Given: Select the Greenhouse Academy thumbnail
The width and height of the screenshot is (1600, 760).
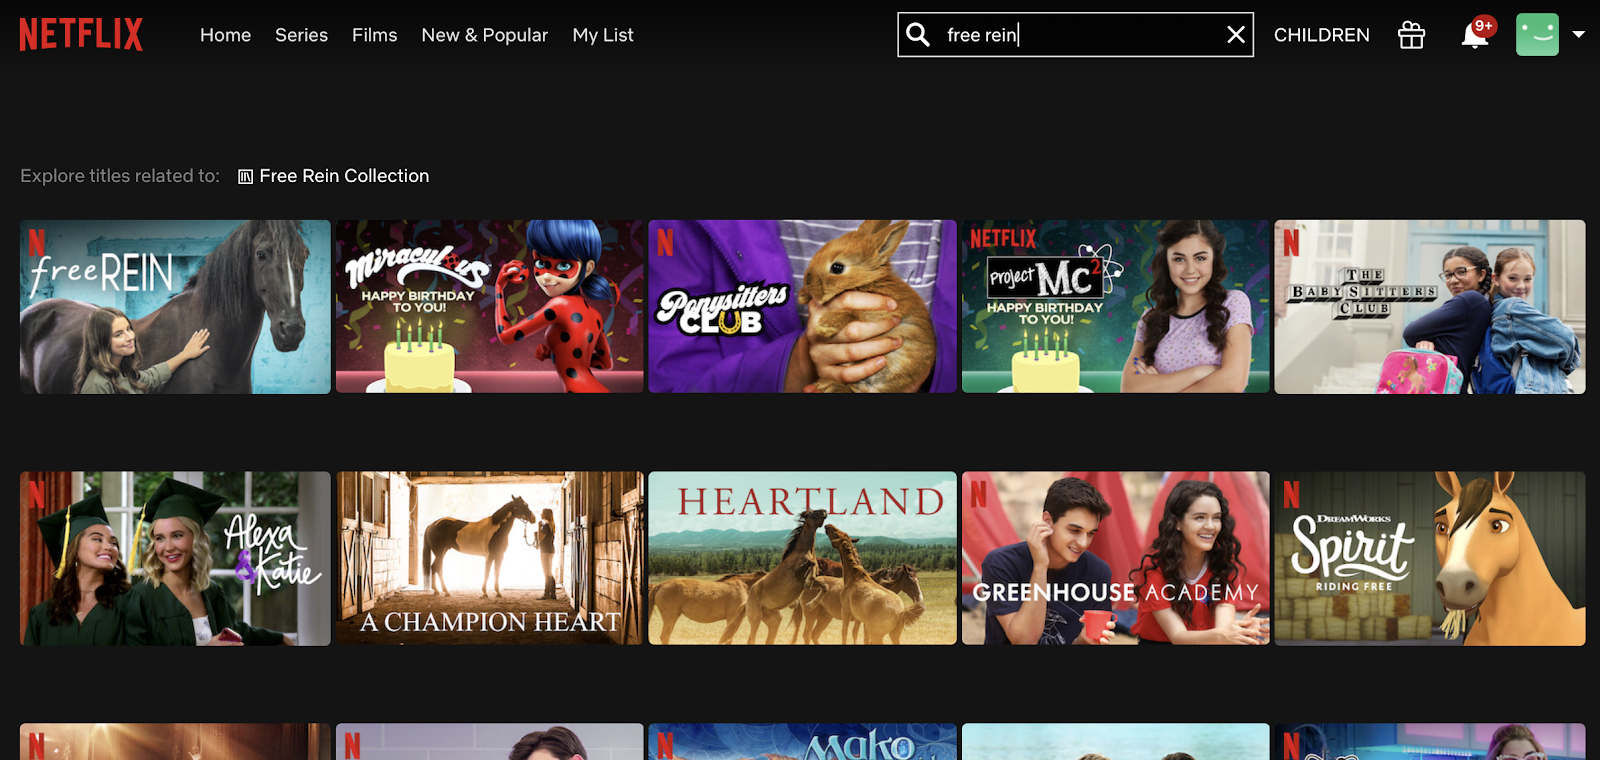Looking at the screenshot, I should [x=1115, y=558].
